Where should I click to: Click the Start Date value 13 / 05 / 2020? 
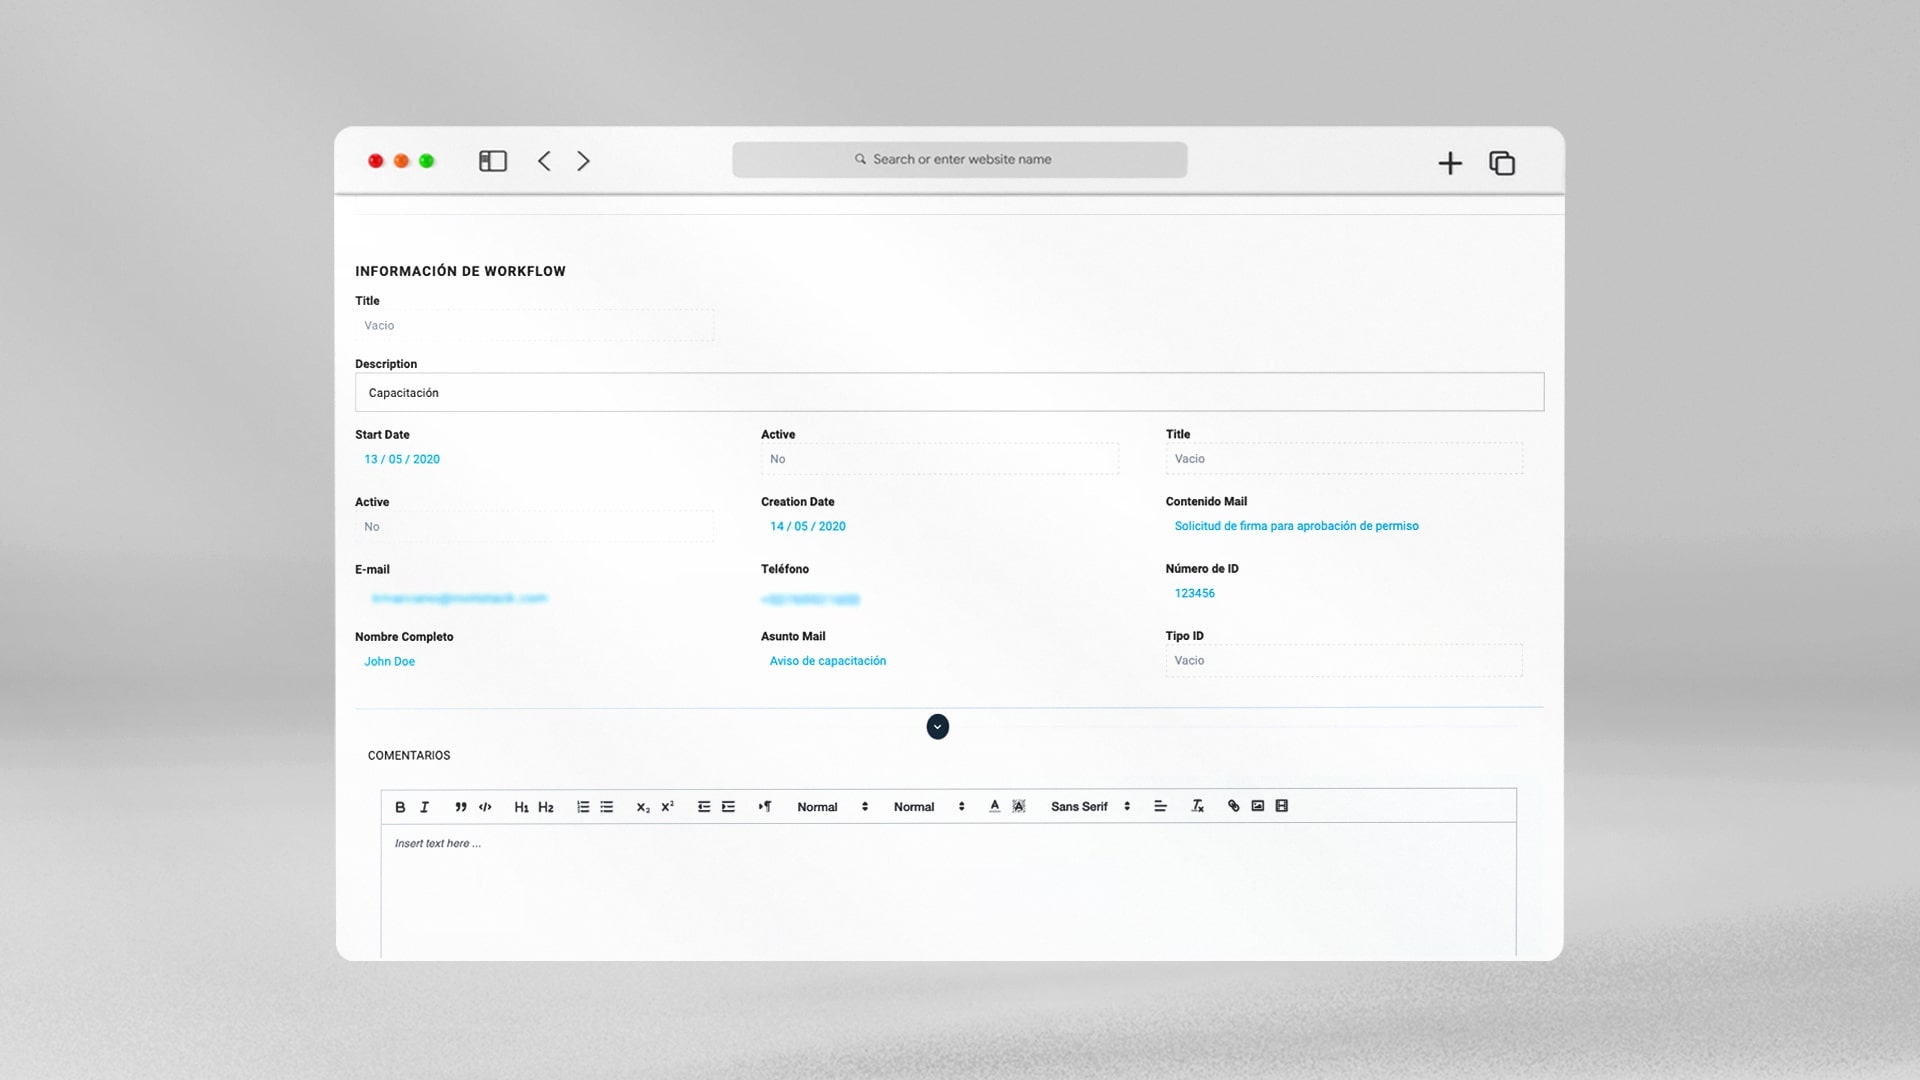(402, 460)
